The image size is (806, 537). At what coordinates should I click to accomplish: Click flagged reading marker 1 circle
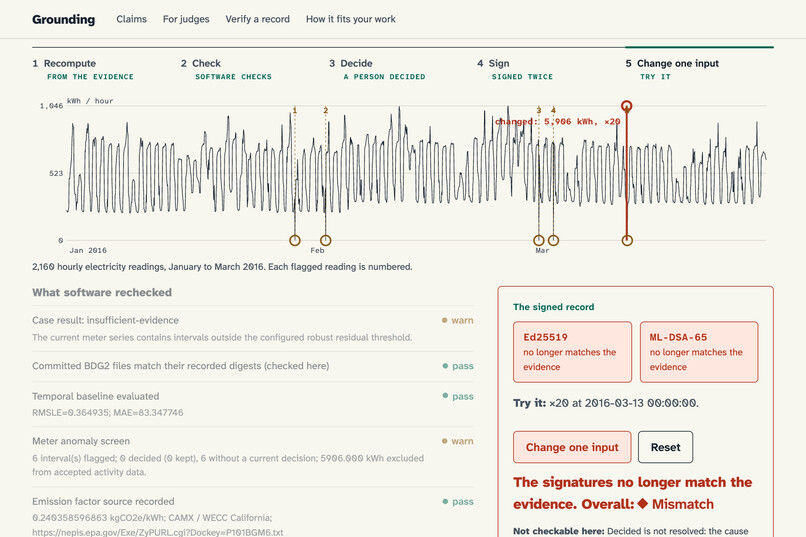295,240
